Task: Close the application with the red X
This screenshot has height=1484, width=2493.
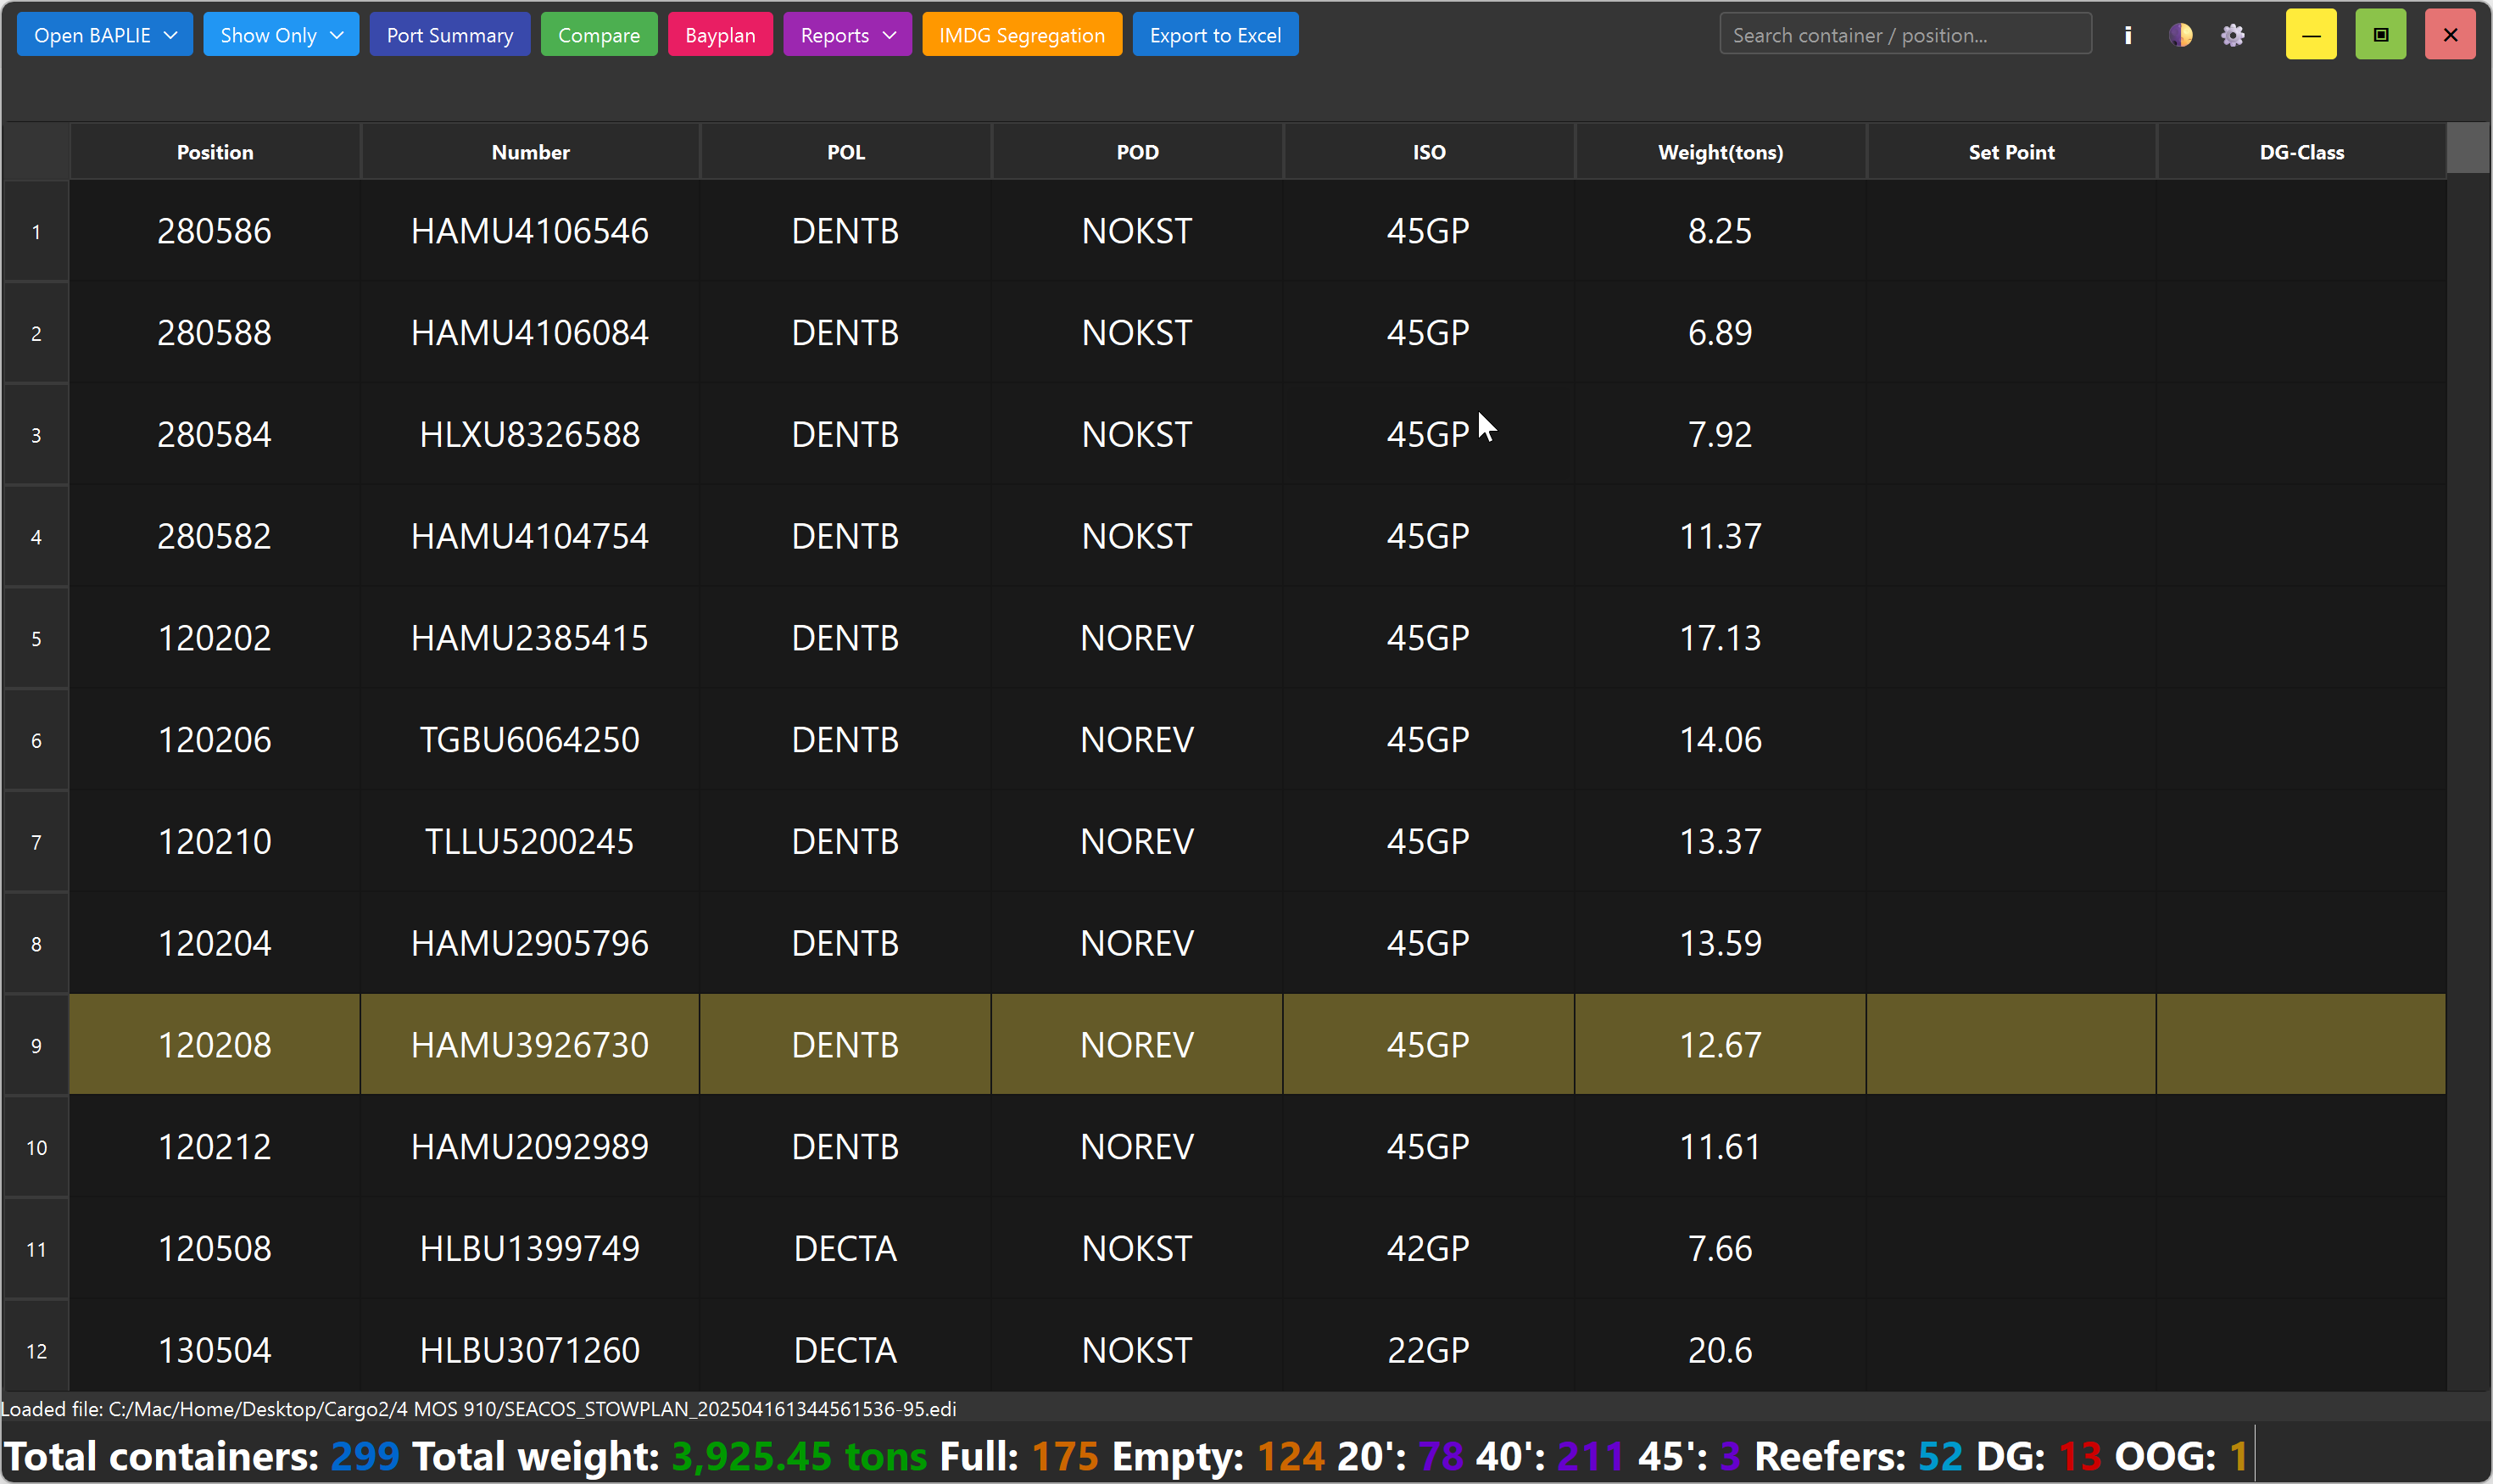Action: click(2450, 35)
